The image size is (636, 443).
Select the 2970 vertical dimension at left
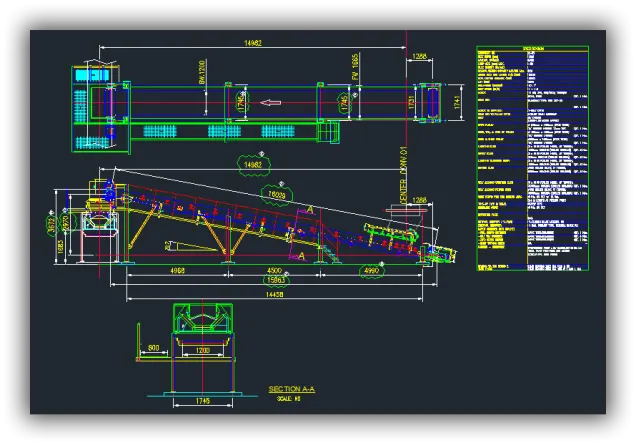(x=66, y=222)
